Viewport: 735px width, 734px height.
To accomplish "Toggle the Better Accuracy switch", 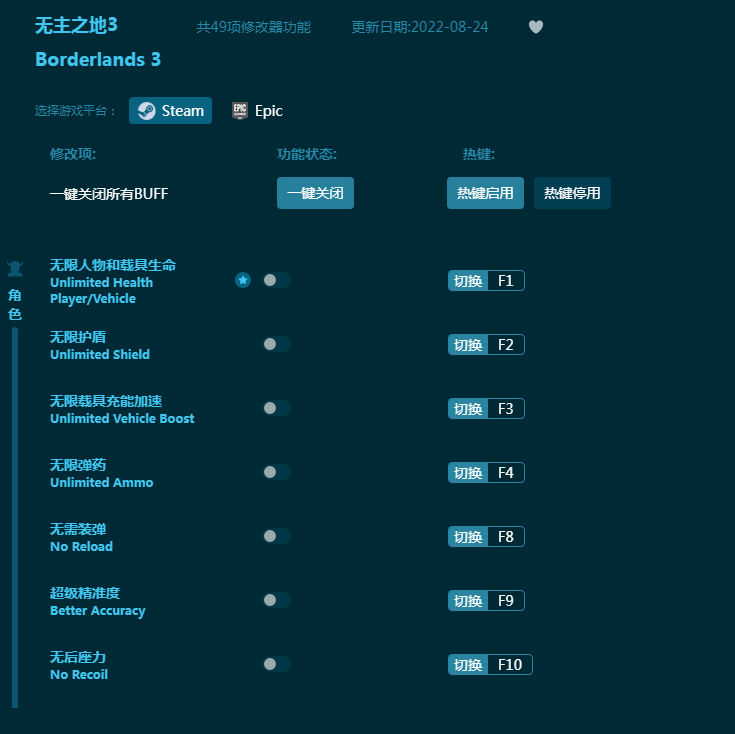I will (x=277, y=600).
